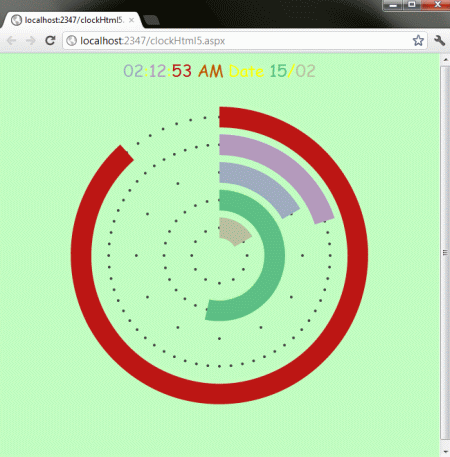The image size is (450, 457).
Task: Click the tan month arc
Action: point(233,231)
